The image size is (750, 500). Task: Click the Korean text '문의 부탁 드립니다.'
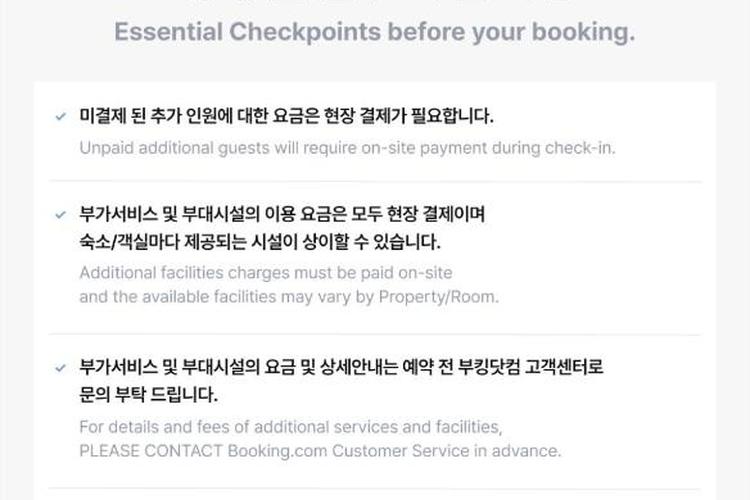click(x=148, y=395)
